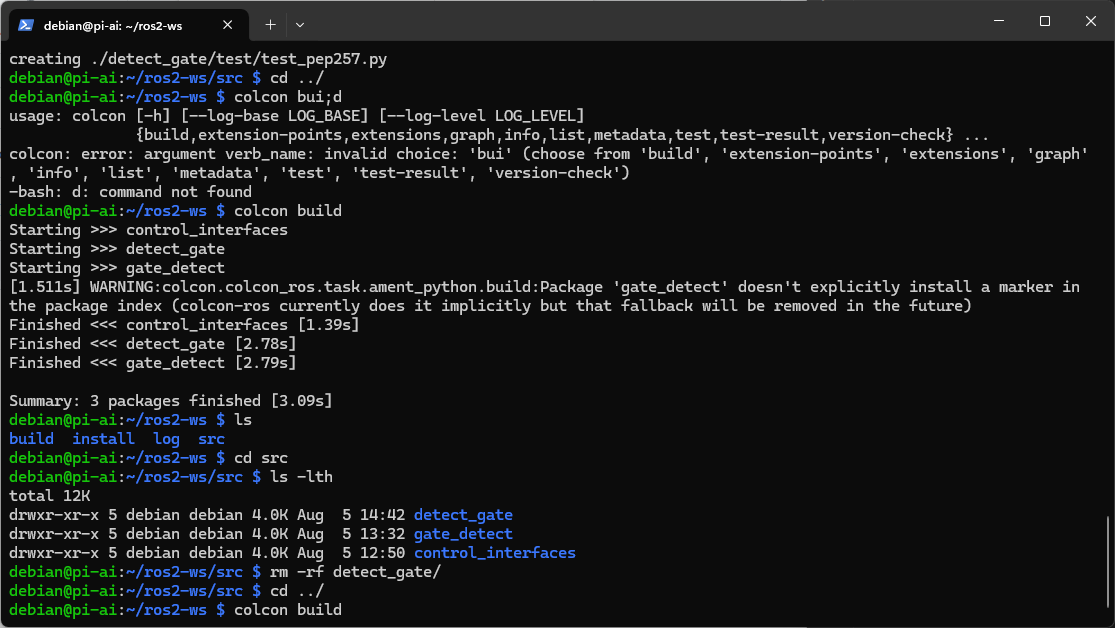The height and width of the screenshot is (628, 1115).
Task: Click the gate_detect directory in the listing
Action: [x=463, y=534]
